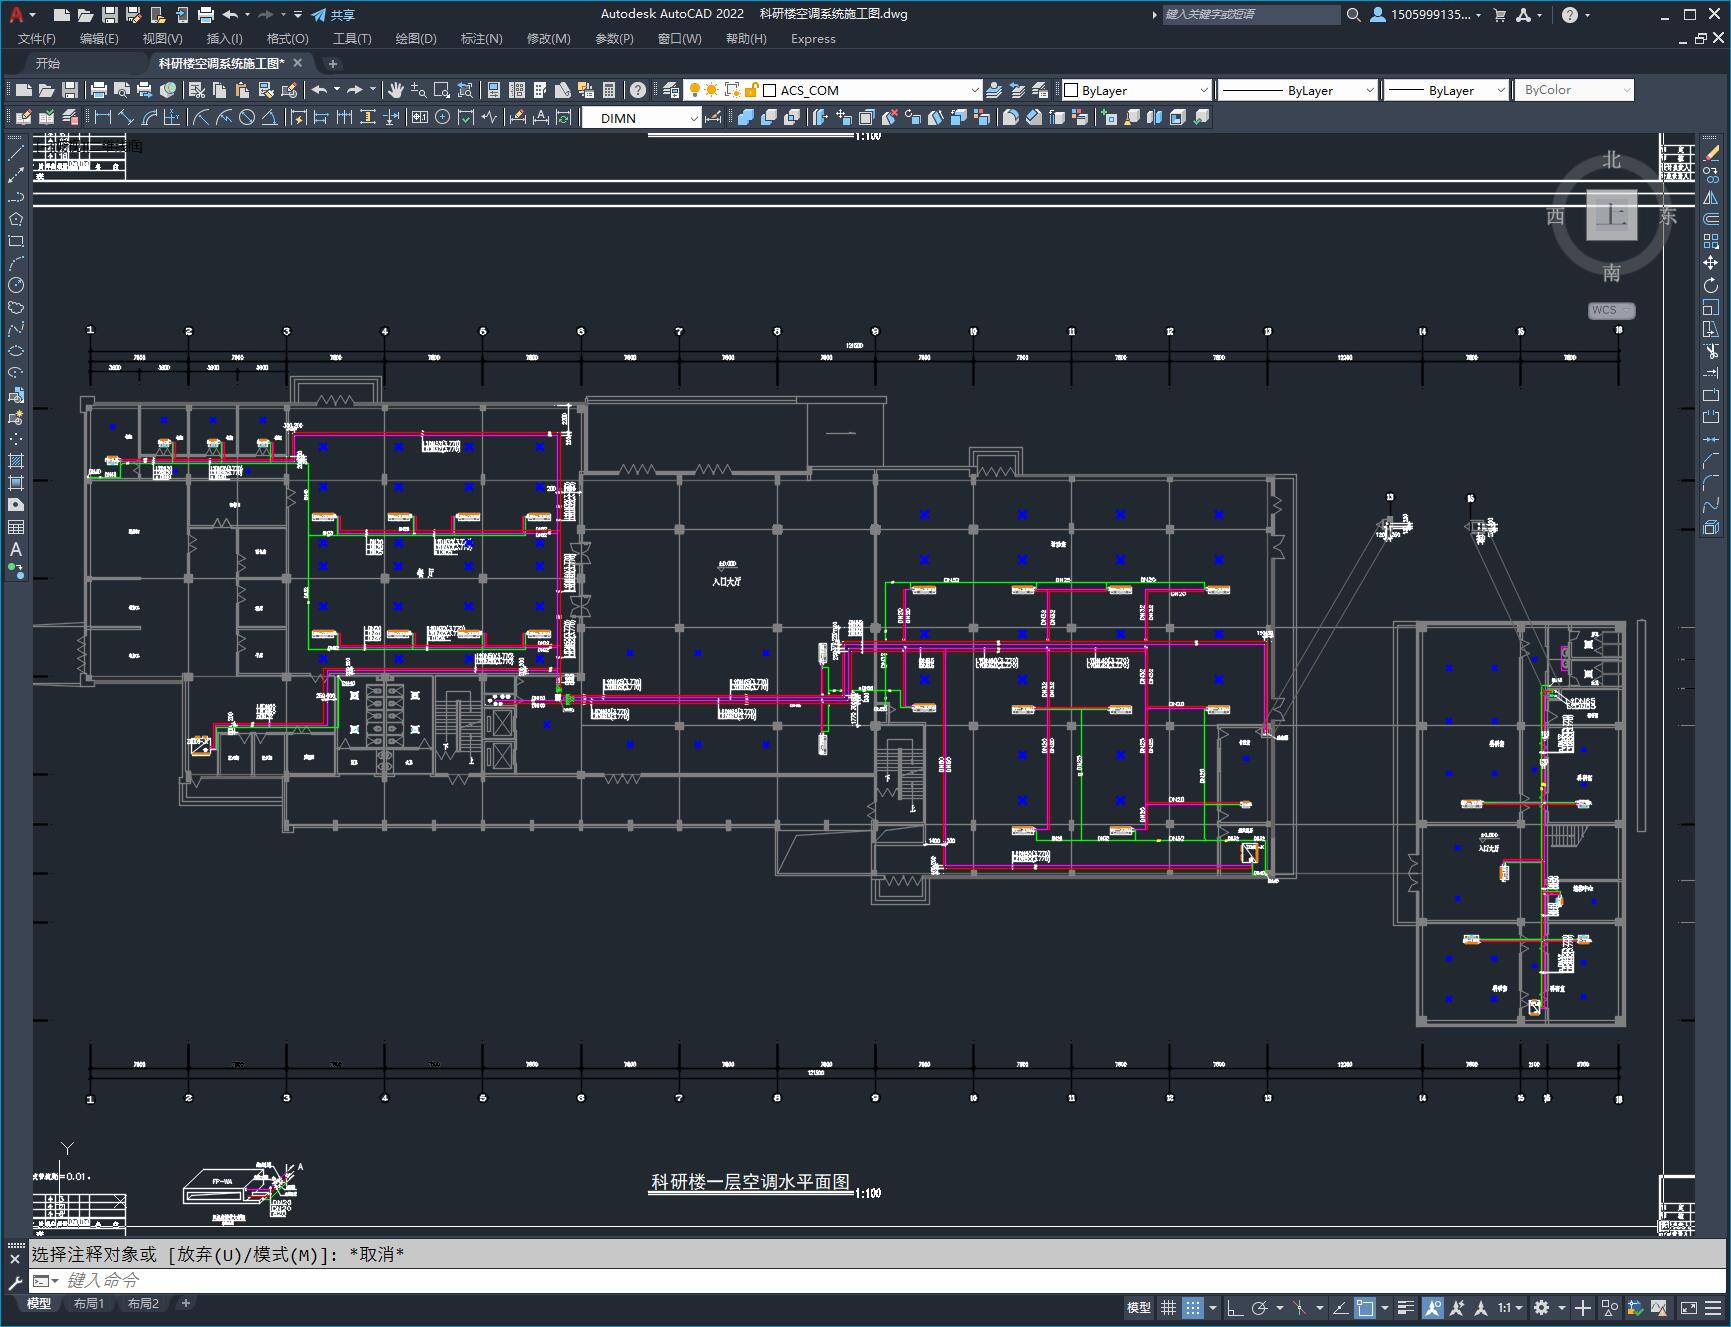Toggle Ortho mode in the status bar
This screenshot has height=1327, width=1731.
tap(1235, 1307)
